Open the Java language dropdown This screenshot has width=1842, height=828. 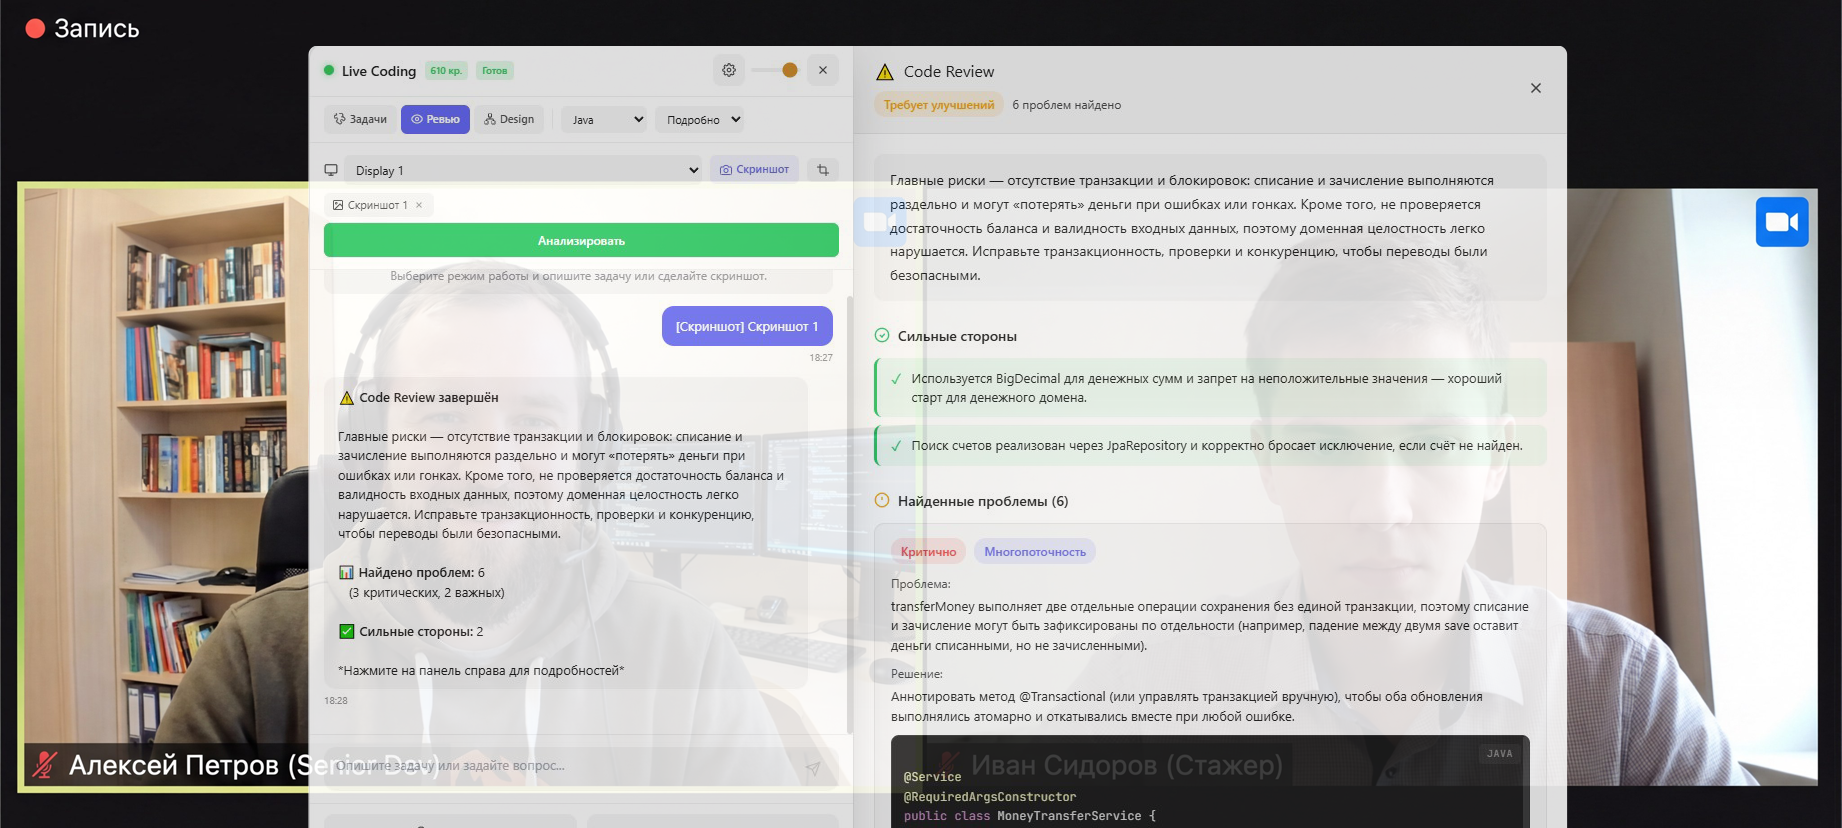[x=604, y=120]
